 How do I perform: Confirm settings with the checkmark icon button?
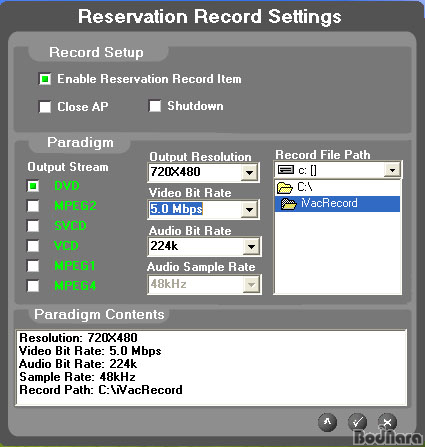tap(357, 422)
